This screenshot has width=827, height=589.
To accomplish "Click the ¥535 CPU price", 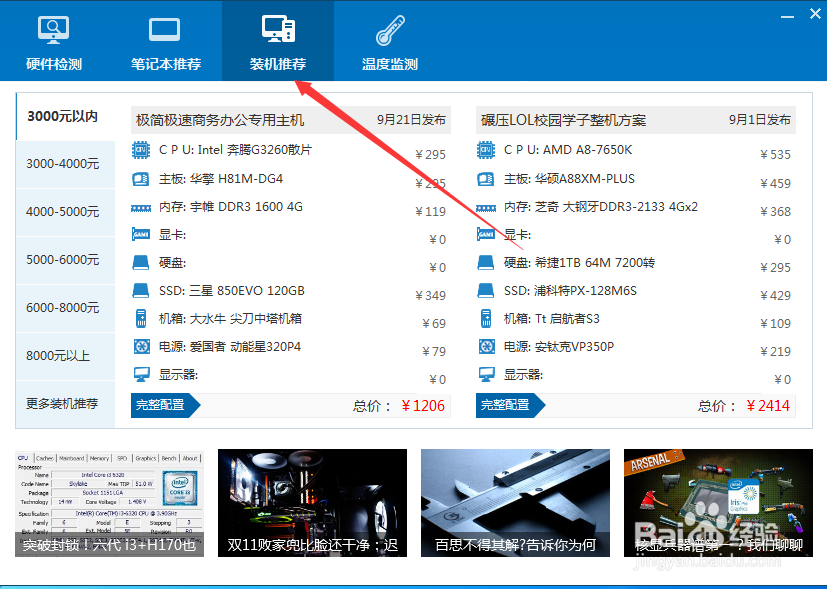I will [x=775, y=155].
